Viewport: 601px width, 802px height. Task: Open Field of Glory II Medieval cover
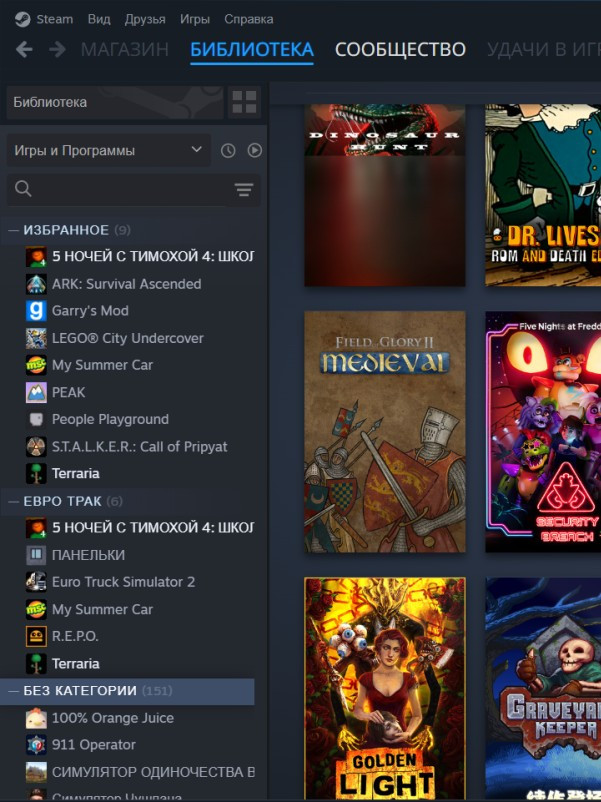coord(385,432)
